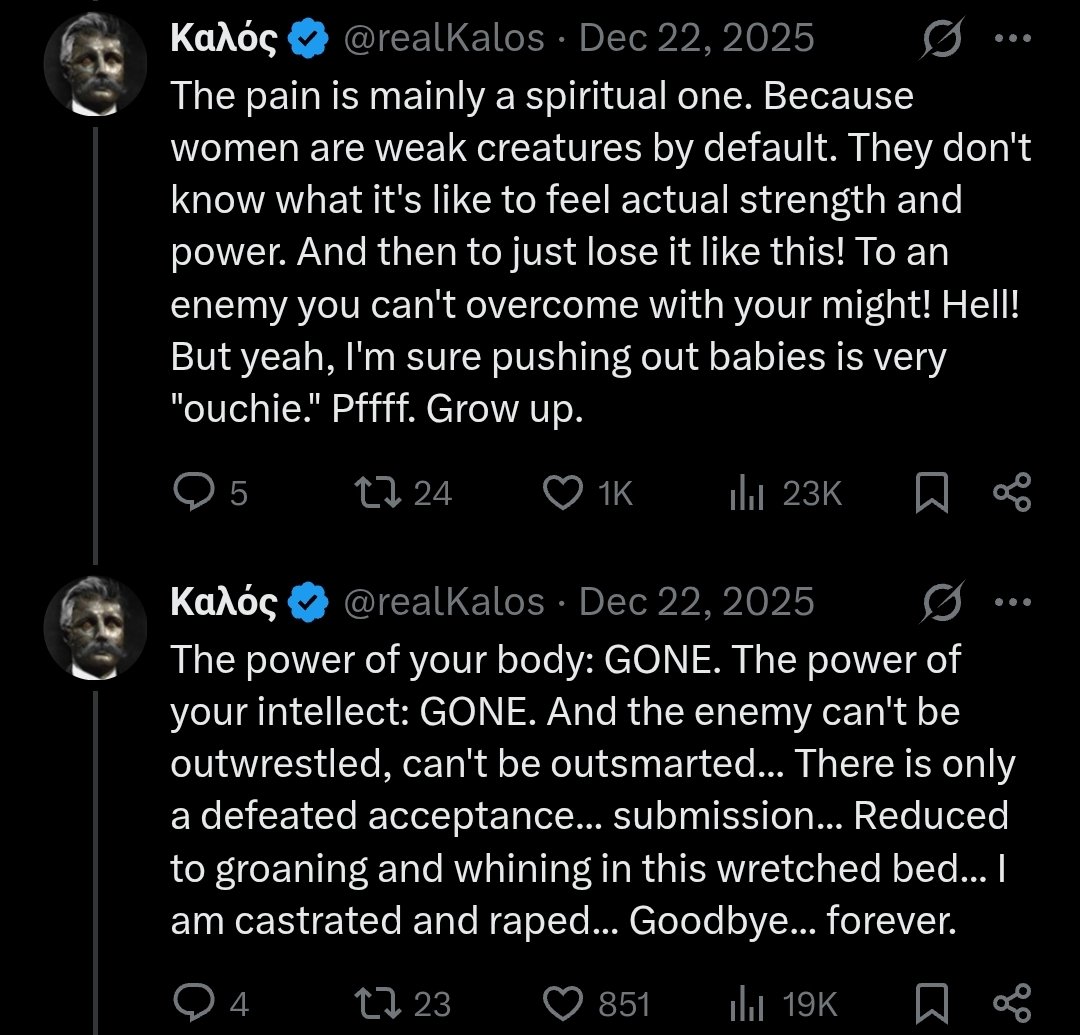Open the Grok icon on first tweet

pos(942,39)
